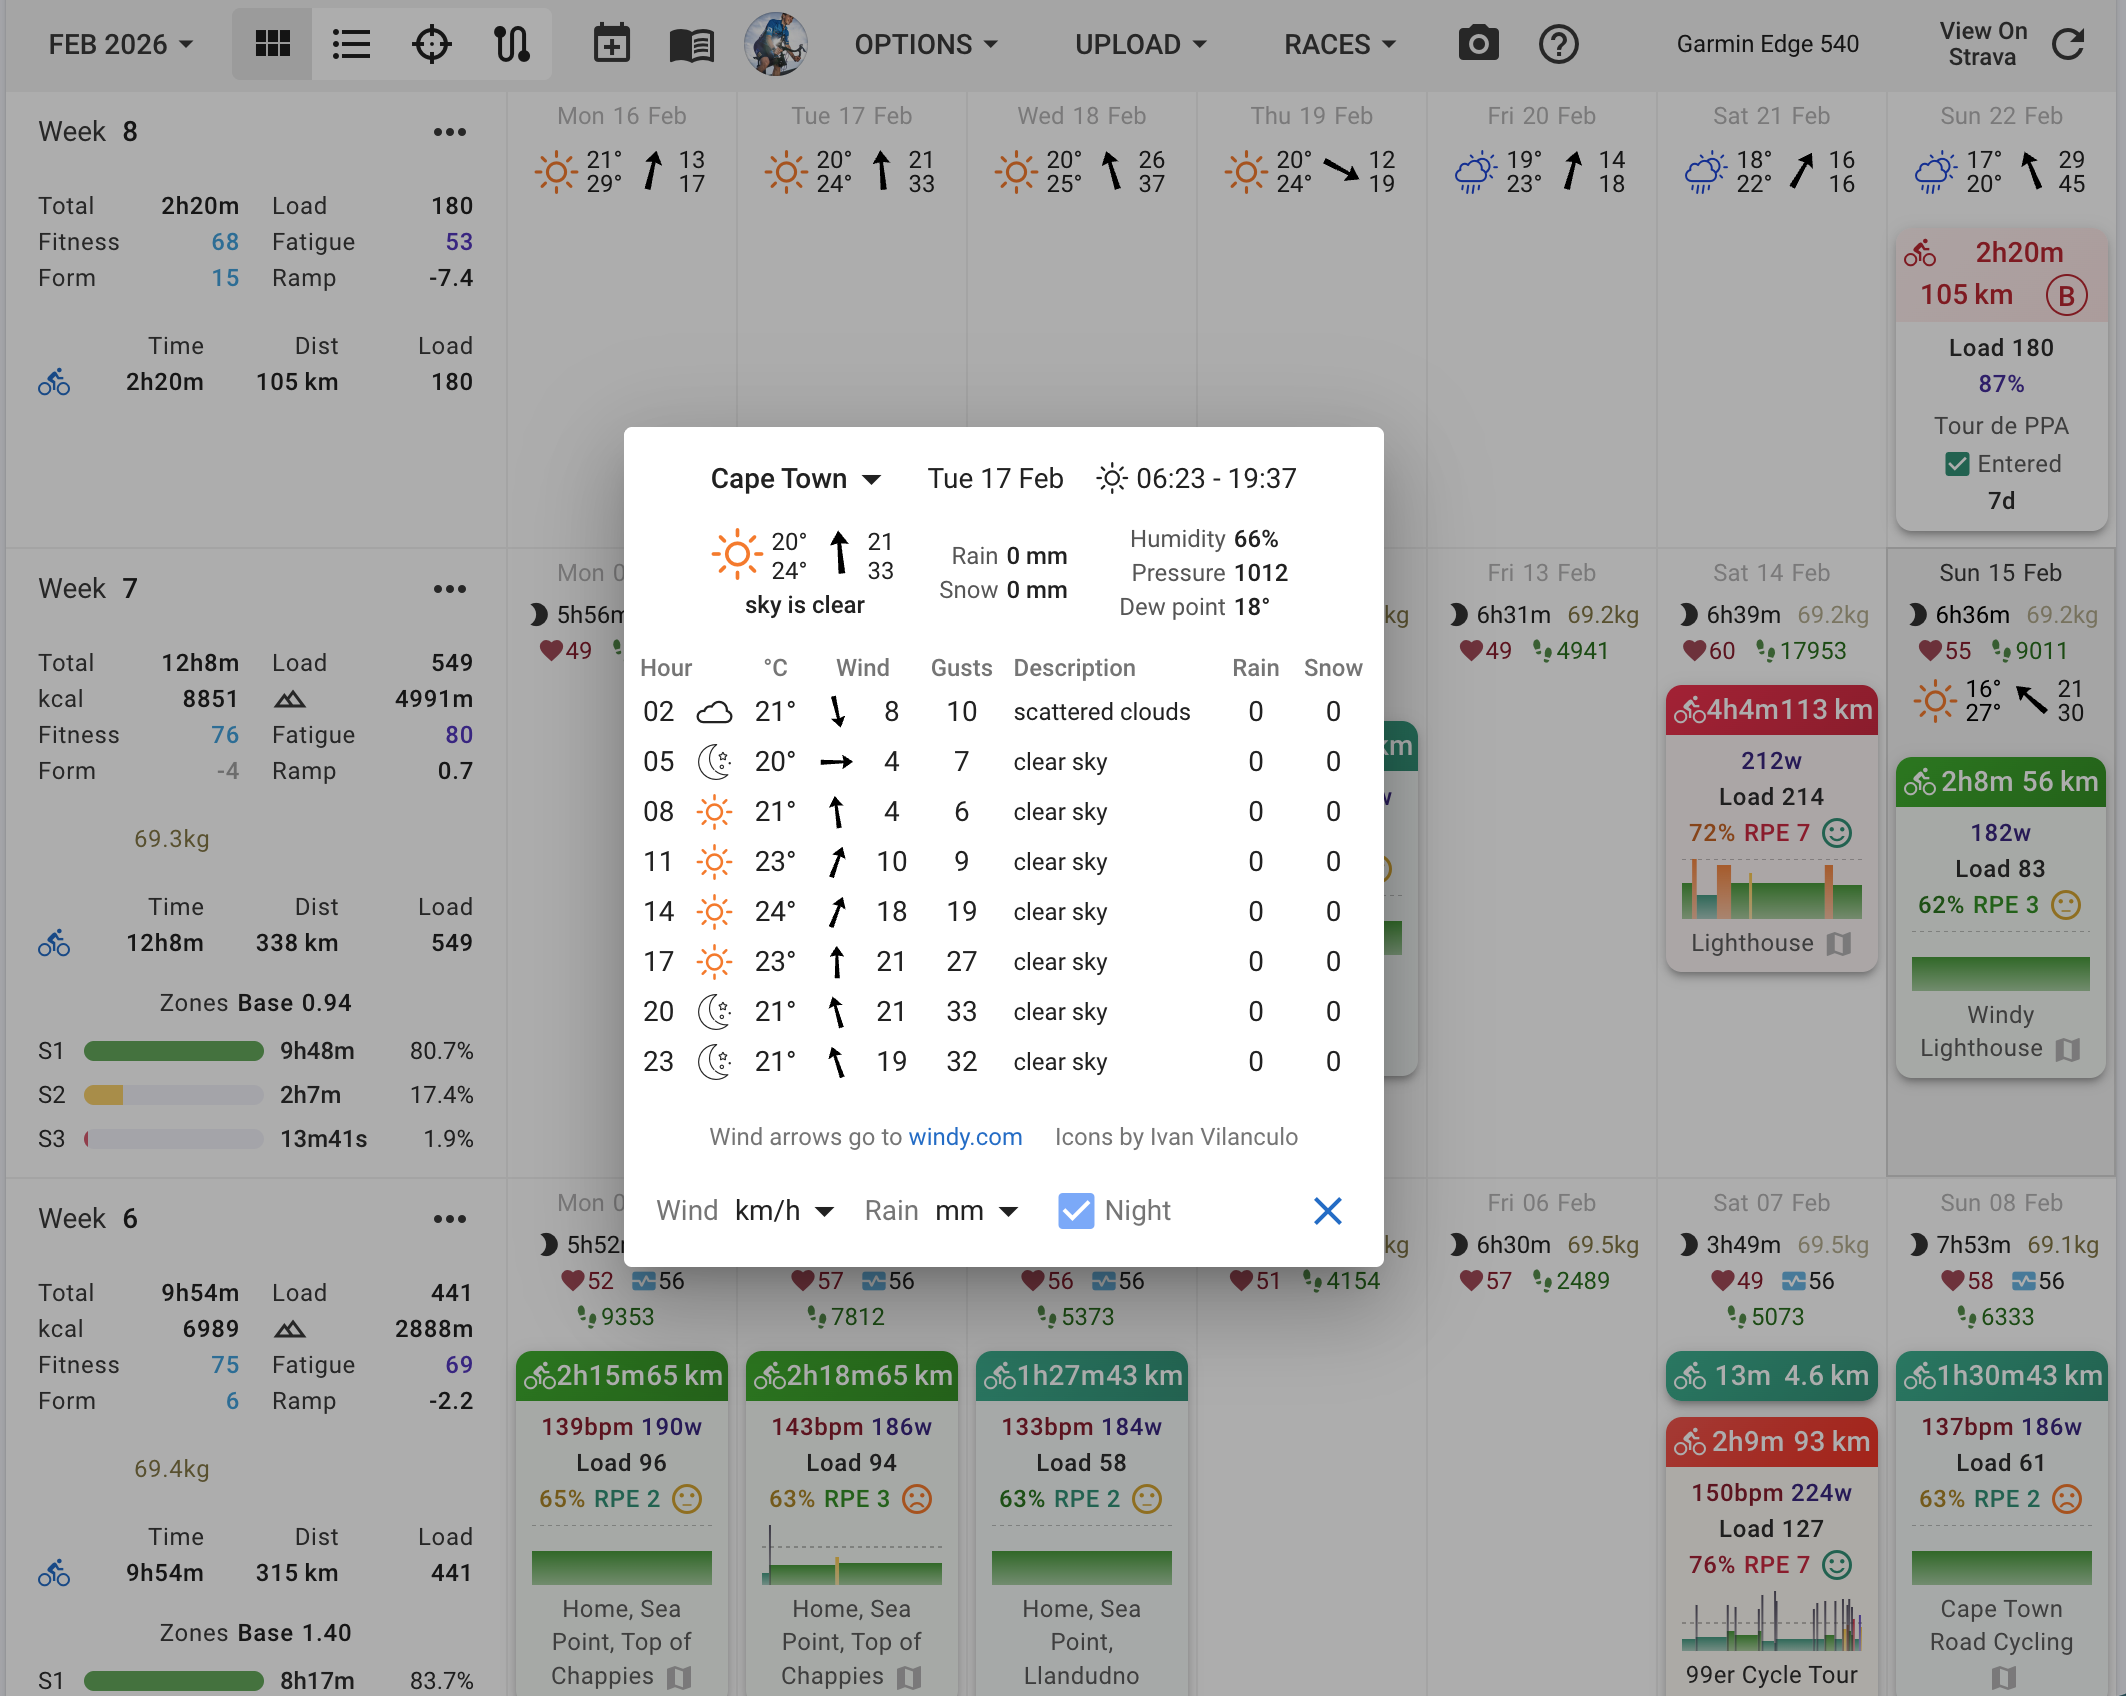Viewport: 2126px width, 1696px height.
Task: Change Wind units km/h dropdown
Action: 784,1211
